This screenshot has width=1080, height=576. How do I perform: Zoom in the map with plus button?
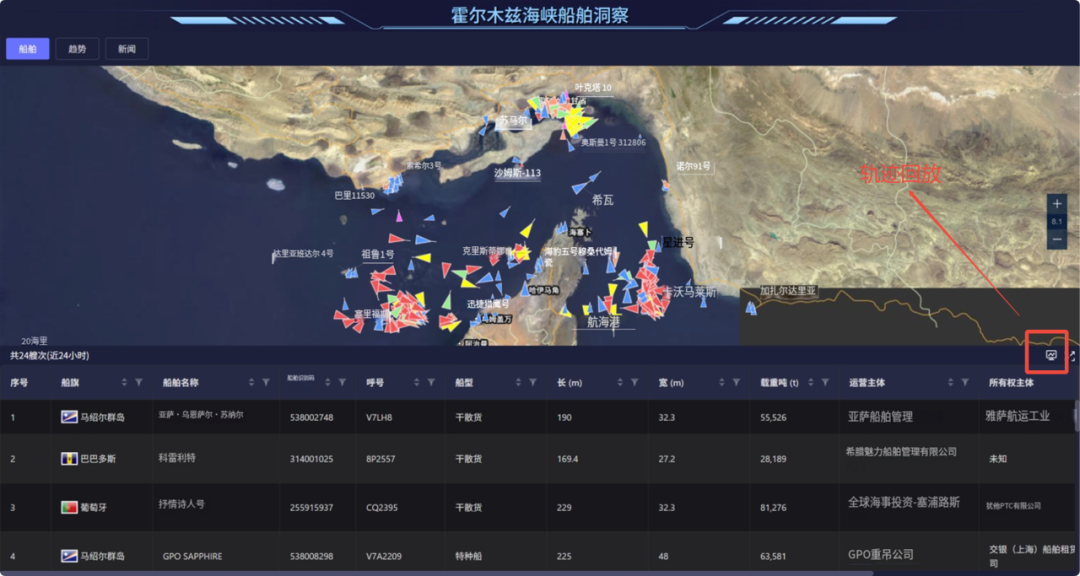point(1057,204)
